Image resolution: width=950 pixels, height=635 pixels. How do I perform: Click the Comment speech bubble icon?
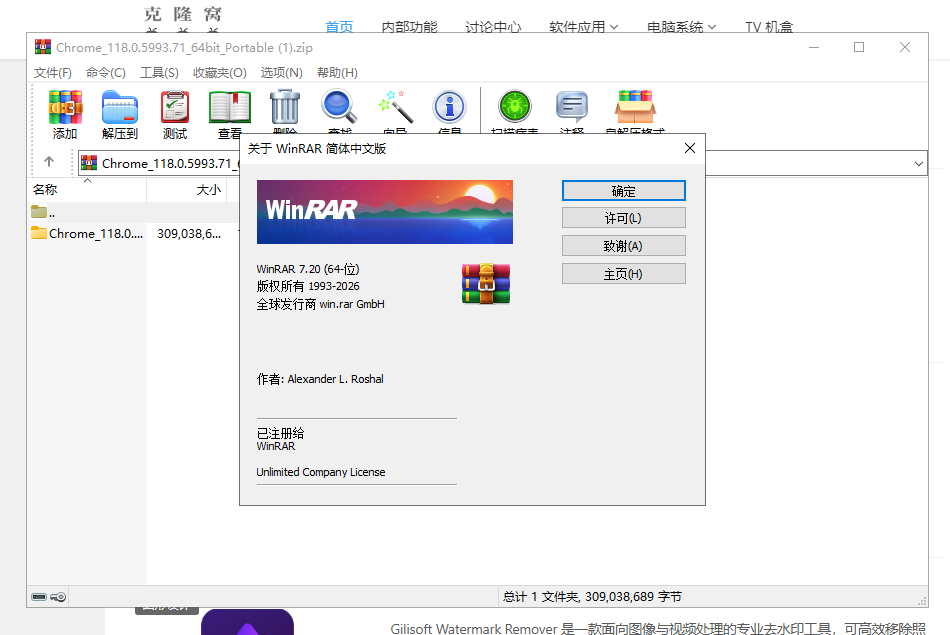point(571,107)
